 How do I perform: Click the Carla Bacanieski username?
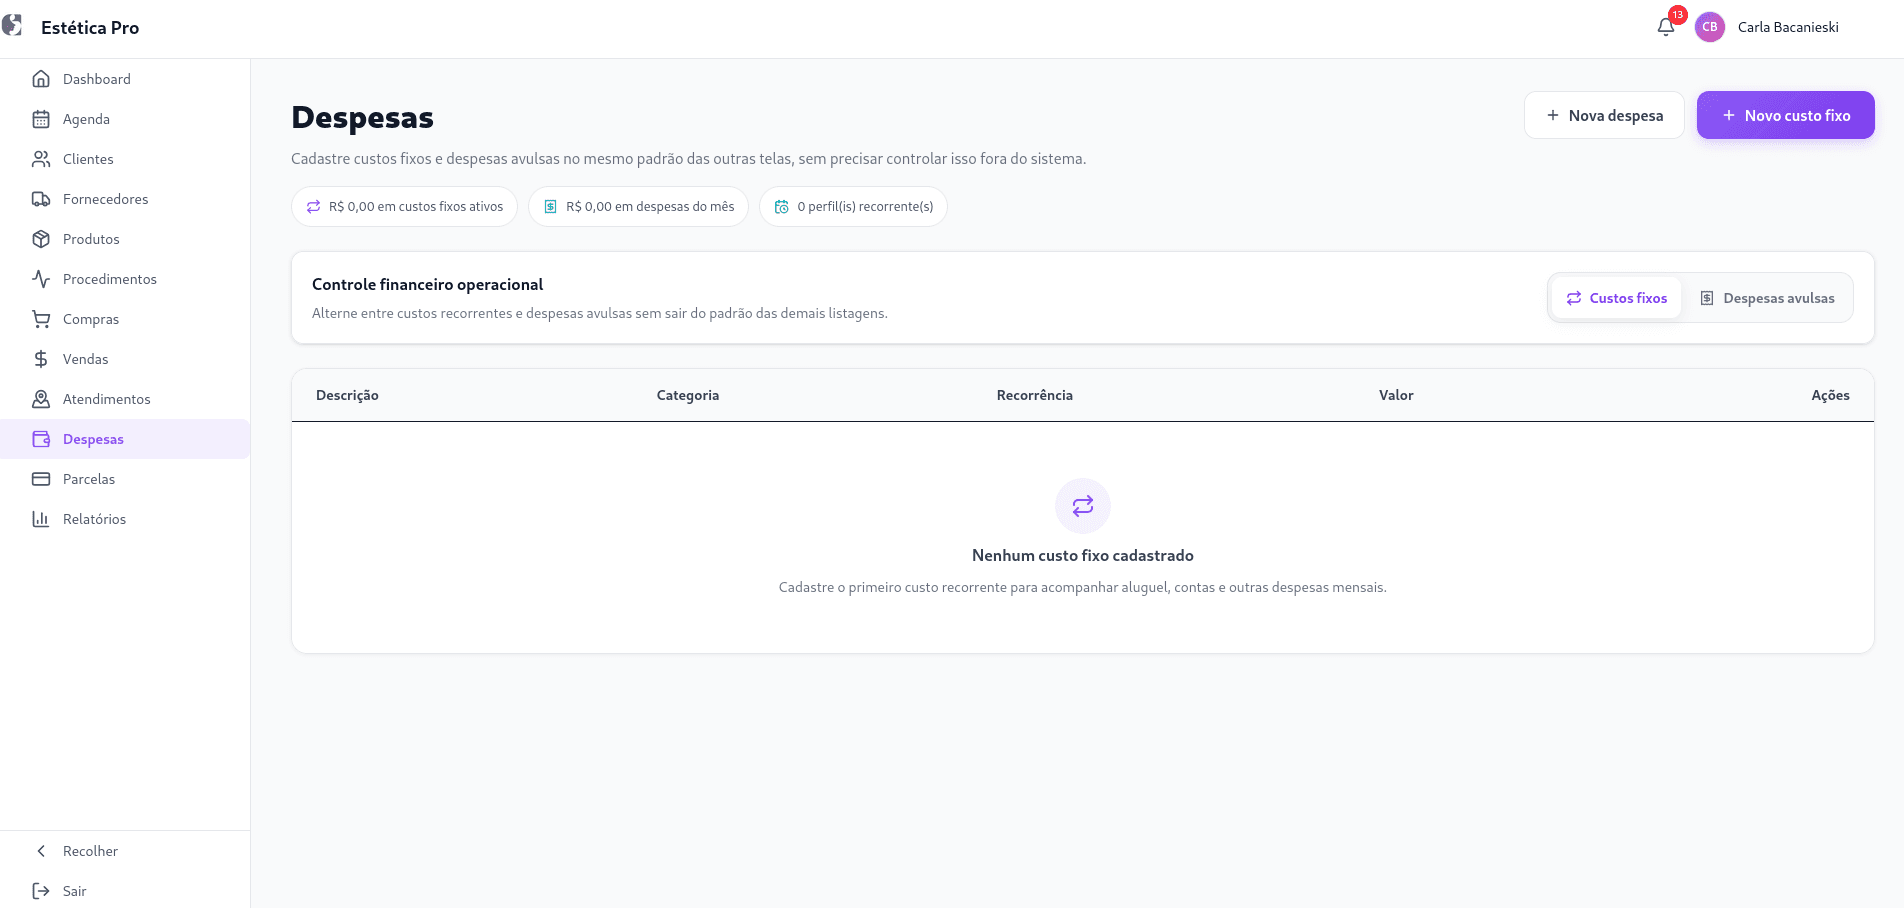pos(1788,27)
